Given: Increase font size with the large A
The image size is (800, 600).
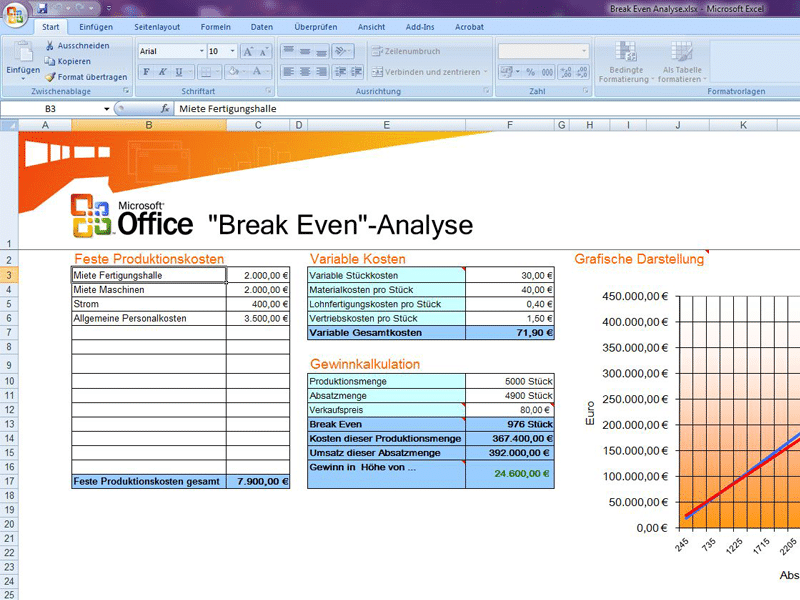Looking at the screenshot, I should pyautogui.click(x=248, y=52).
